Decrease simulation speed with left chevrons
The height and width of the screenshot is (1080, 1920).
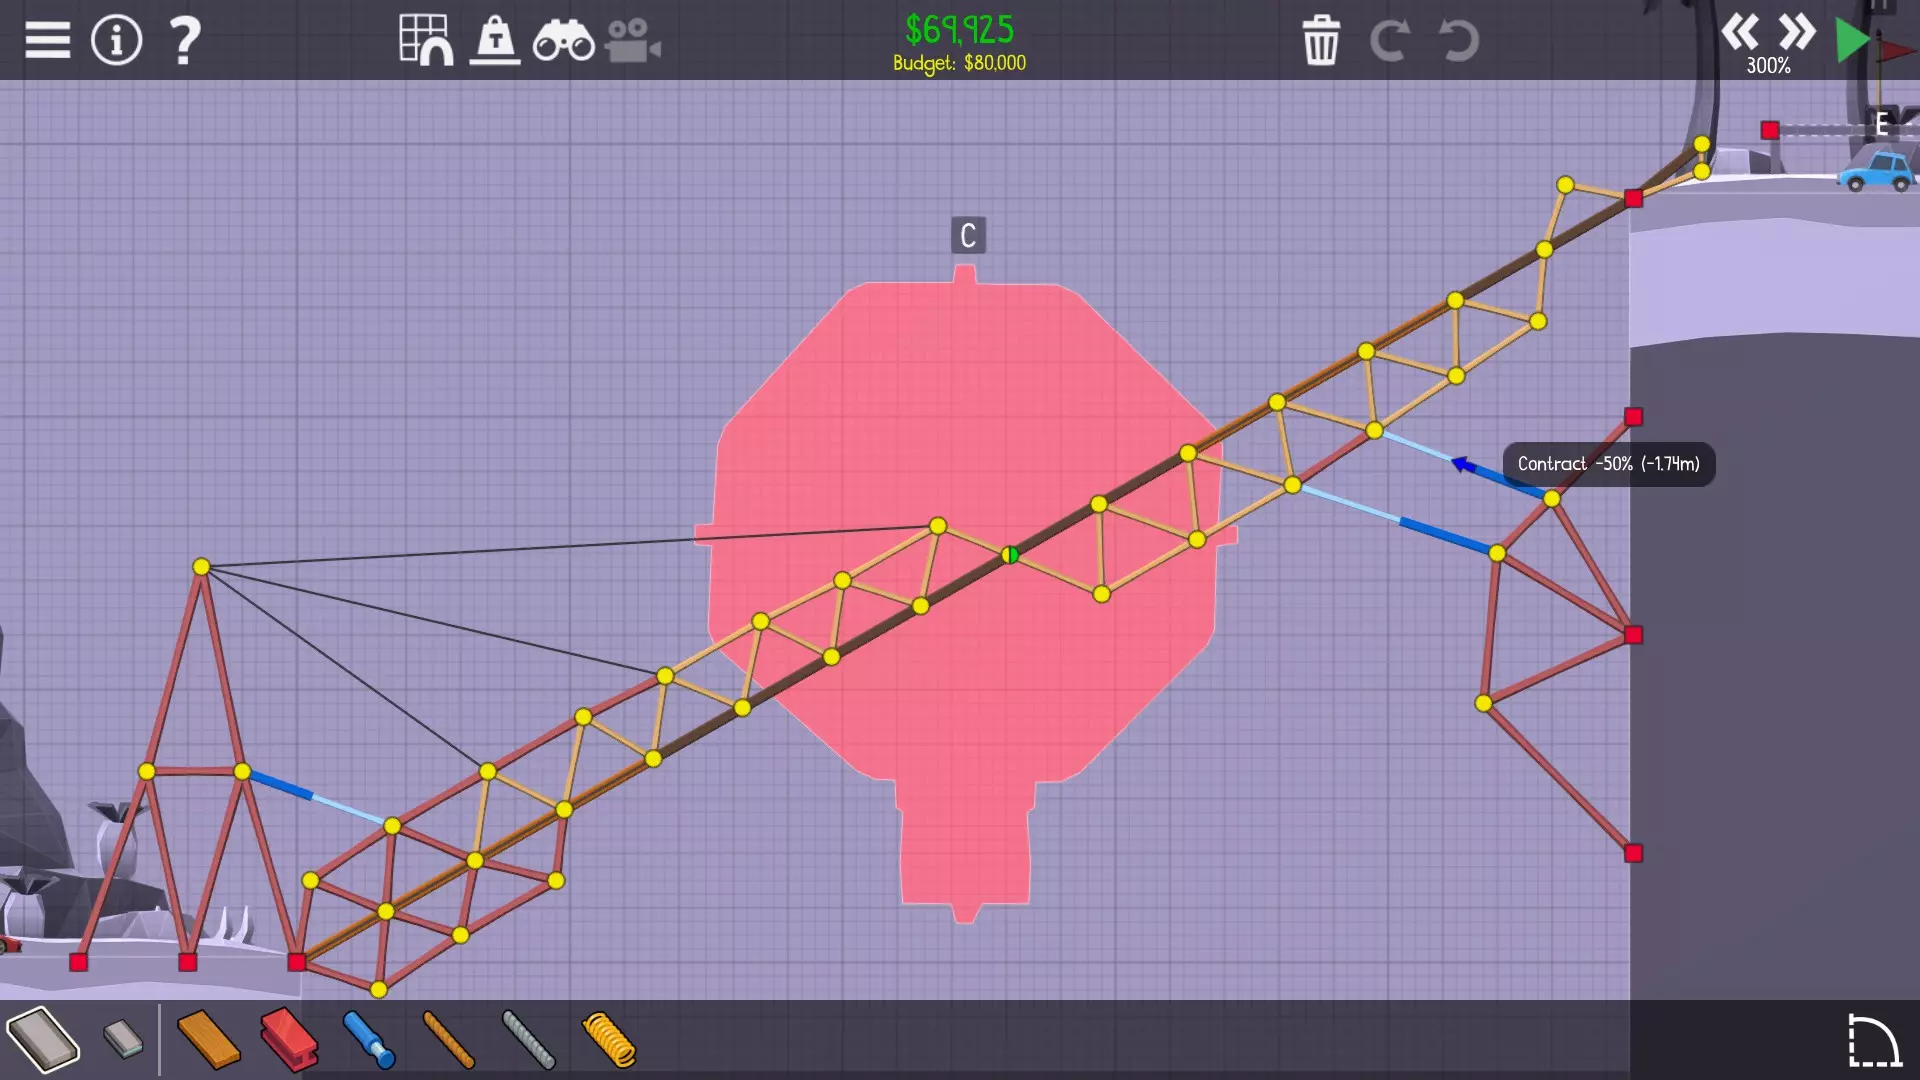[x=1739, y=32]
